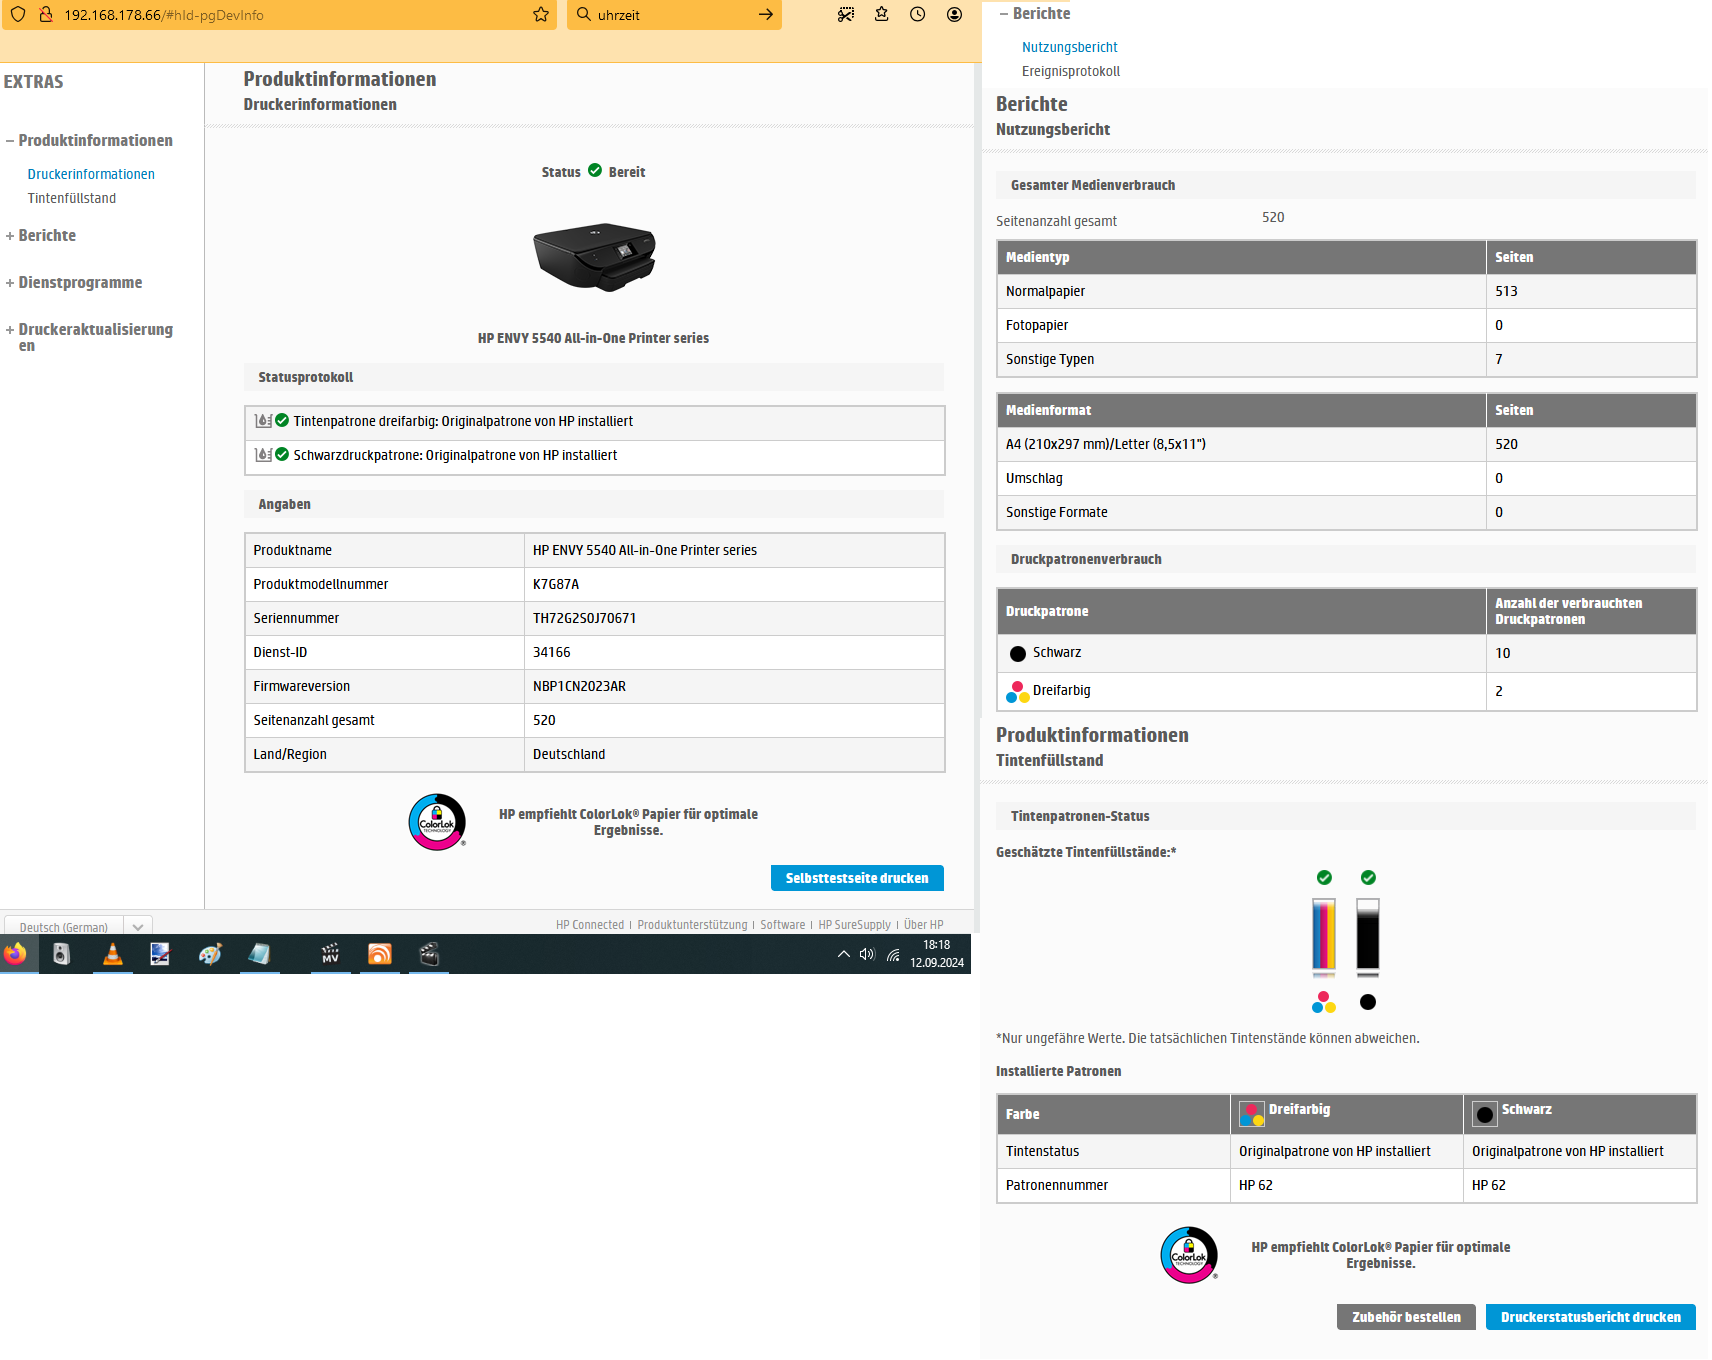Open Notepad from the taskbar
This screenshot has height=1360, width=1712.
tap(260, 955)
